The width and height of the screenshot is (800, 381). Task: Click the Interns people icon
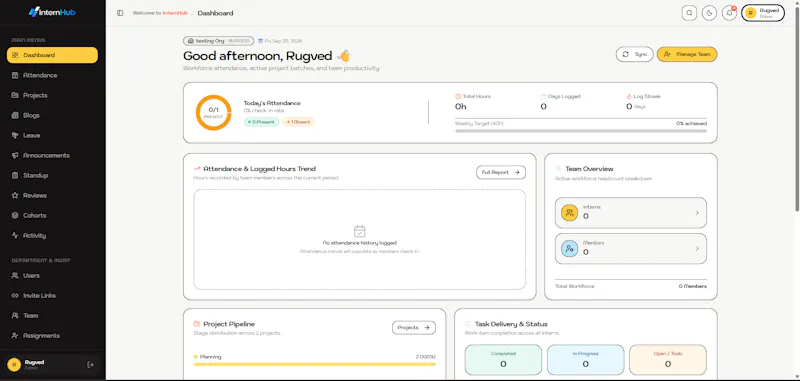tap(569, 213)
